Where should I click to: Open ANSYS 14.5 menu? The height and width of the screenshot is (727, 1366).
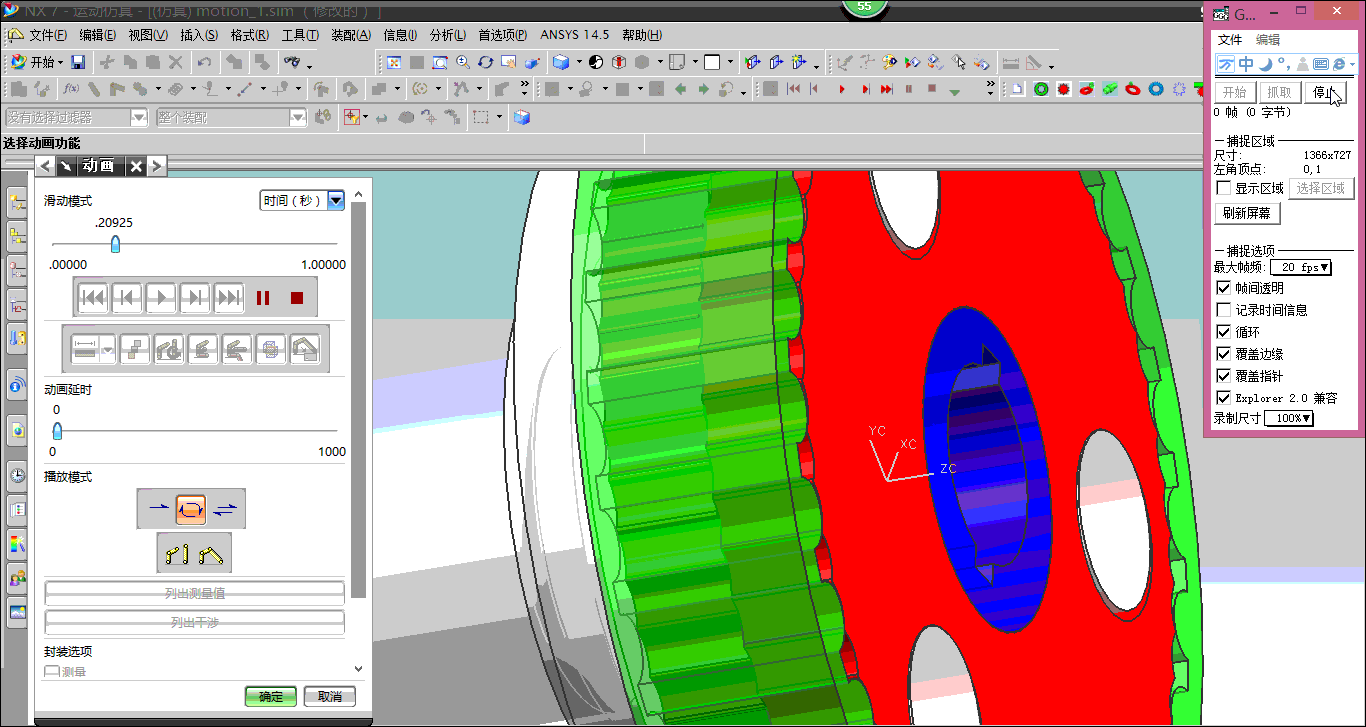pos(575,35)
